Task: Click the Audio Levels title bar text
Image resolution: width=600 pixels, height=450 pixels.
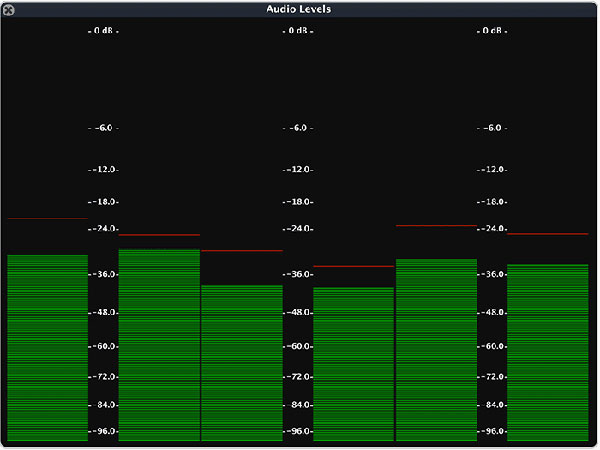Action: click(x=299, y=9)
